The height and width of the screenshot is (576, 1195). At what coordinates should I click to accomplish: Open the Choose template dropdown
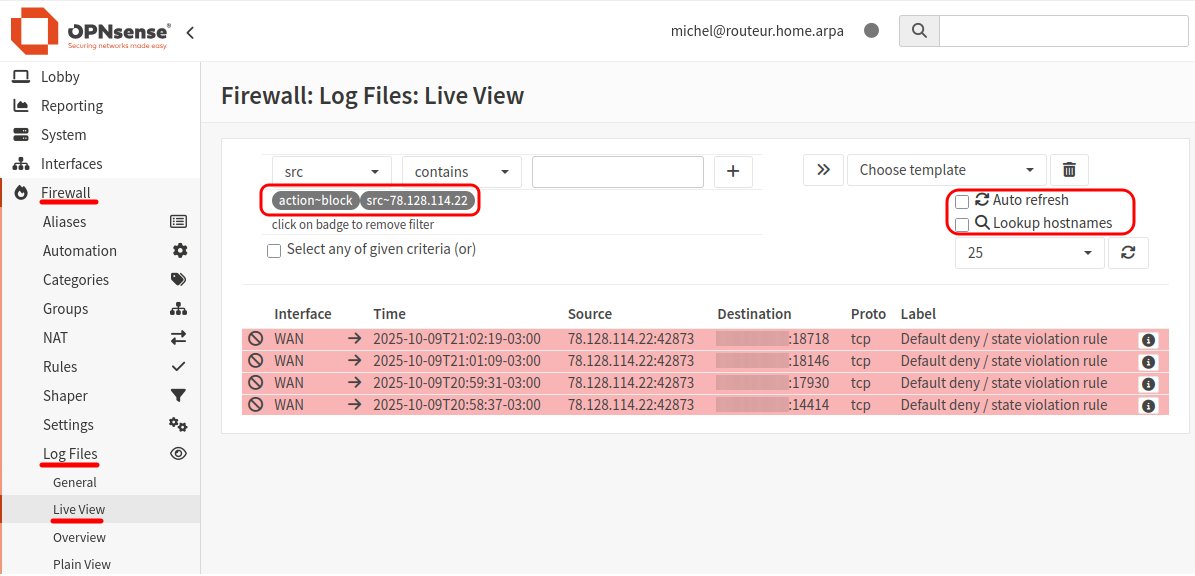(x=946, y=170)
